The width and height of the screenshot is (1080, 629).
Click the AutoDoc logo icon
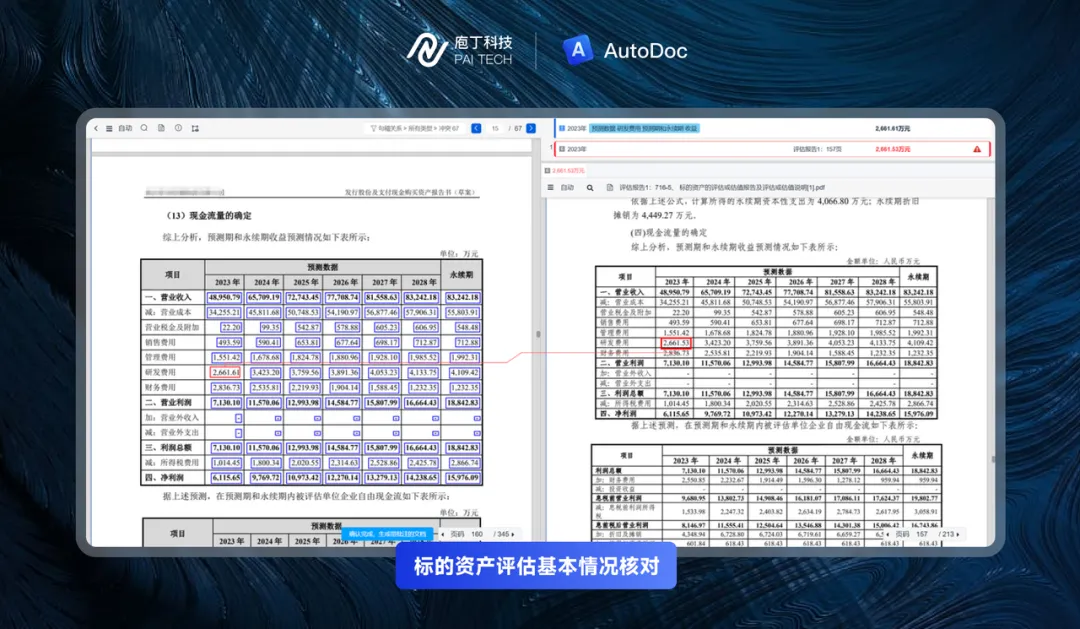coord(578,50)
